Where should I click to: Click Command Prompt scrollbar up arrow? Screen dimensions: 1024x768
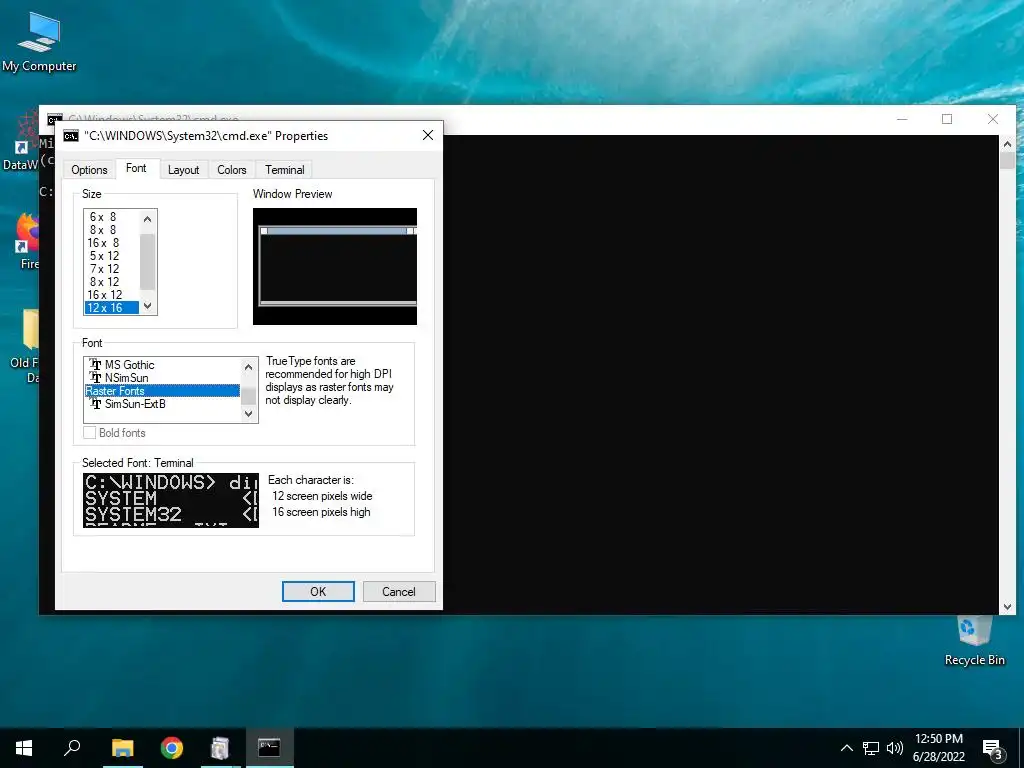1007,144
